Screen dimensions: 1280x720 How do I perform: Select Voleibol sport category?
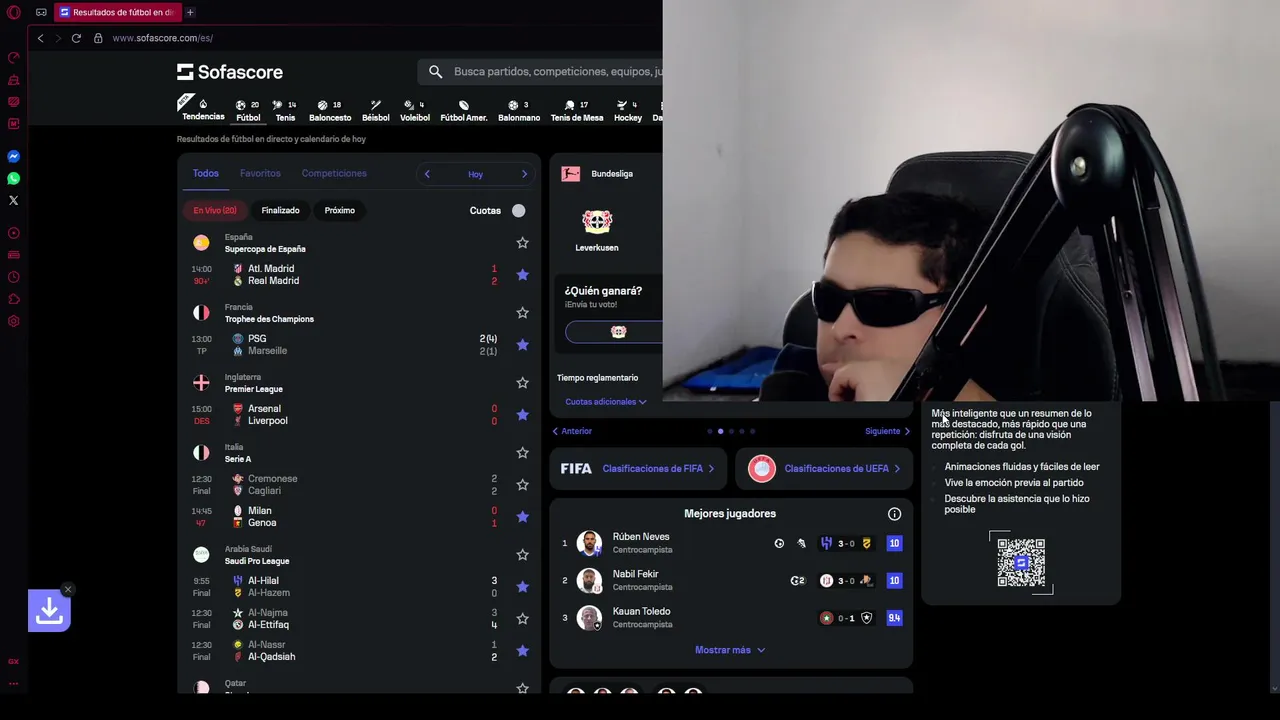pos(415,111)
